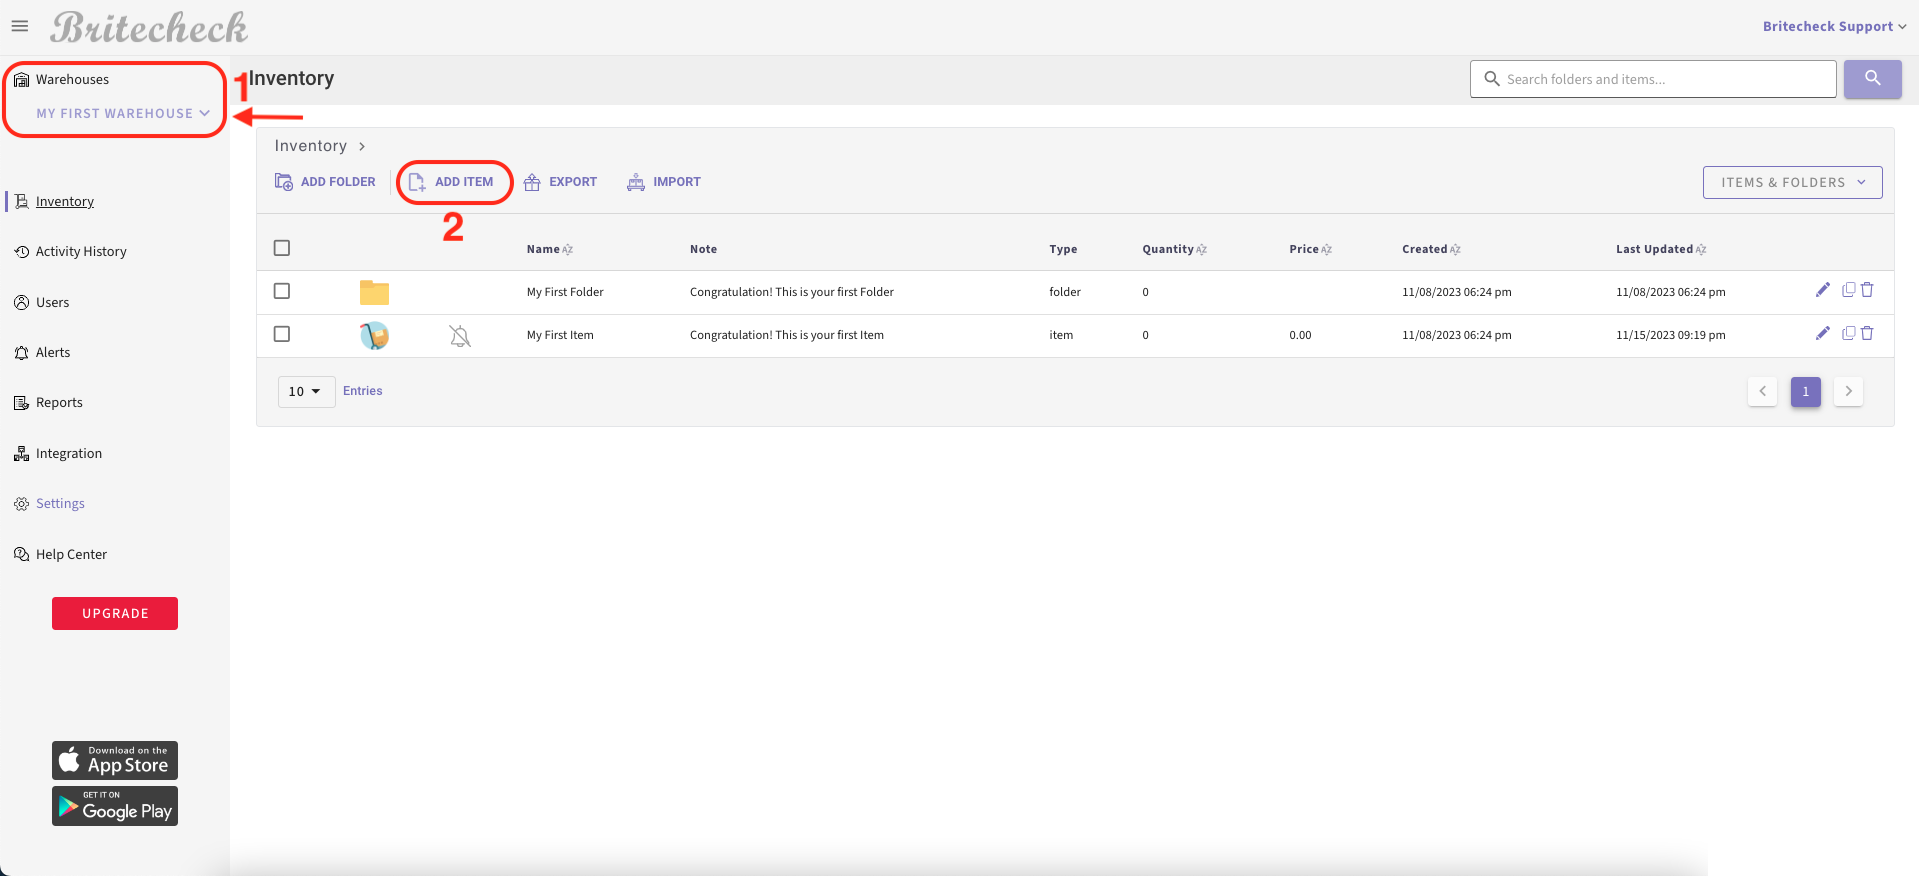The height and width of the screenshot is (876, 1919).
Task: Click the ADD ITEM button label
Action: tap(464, 182)
